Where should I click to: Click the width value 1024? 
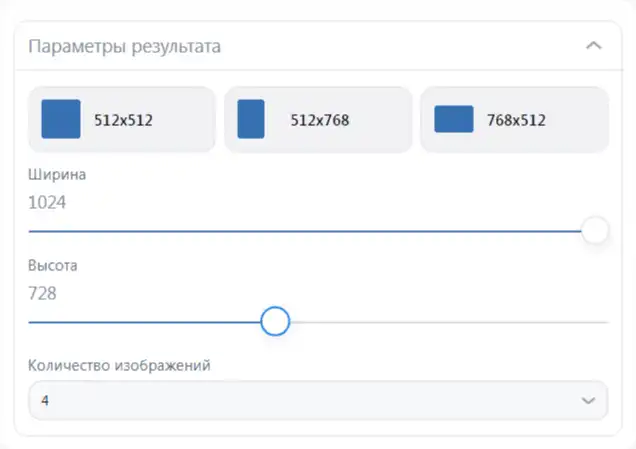(47, 202)
